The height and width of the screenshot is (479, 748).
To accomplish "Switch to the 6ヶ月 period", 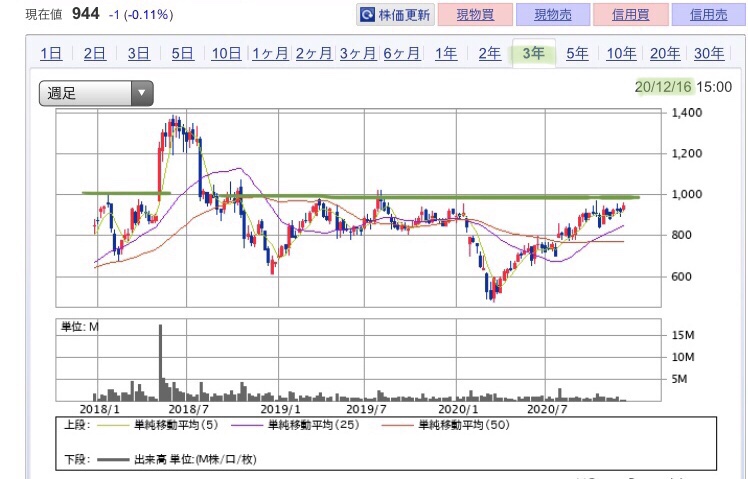I will [x=402, y=53].
